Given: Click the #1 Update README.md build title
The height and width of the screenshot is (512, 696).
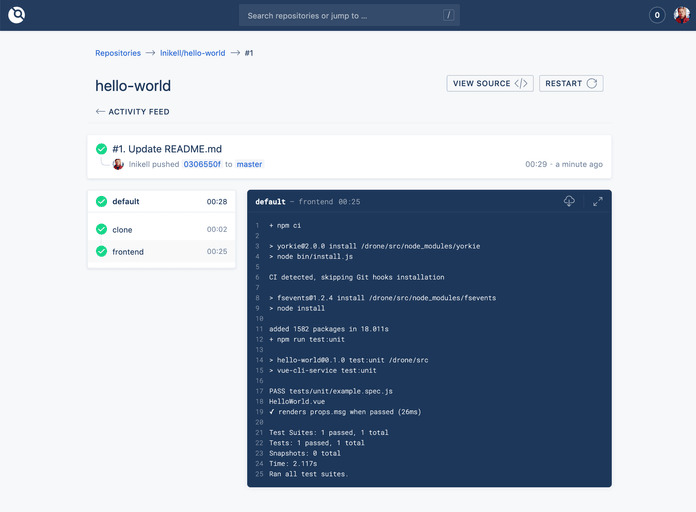Looking at the screenshot, I should [166, 149].
